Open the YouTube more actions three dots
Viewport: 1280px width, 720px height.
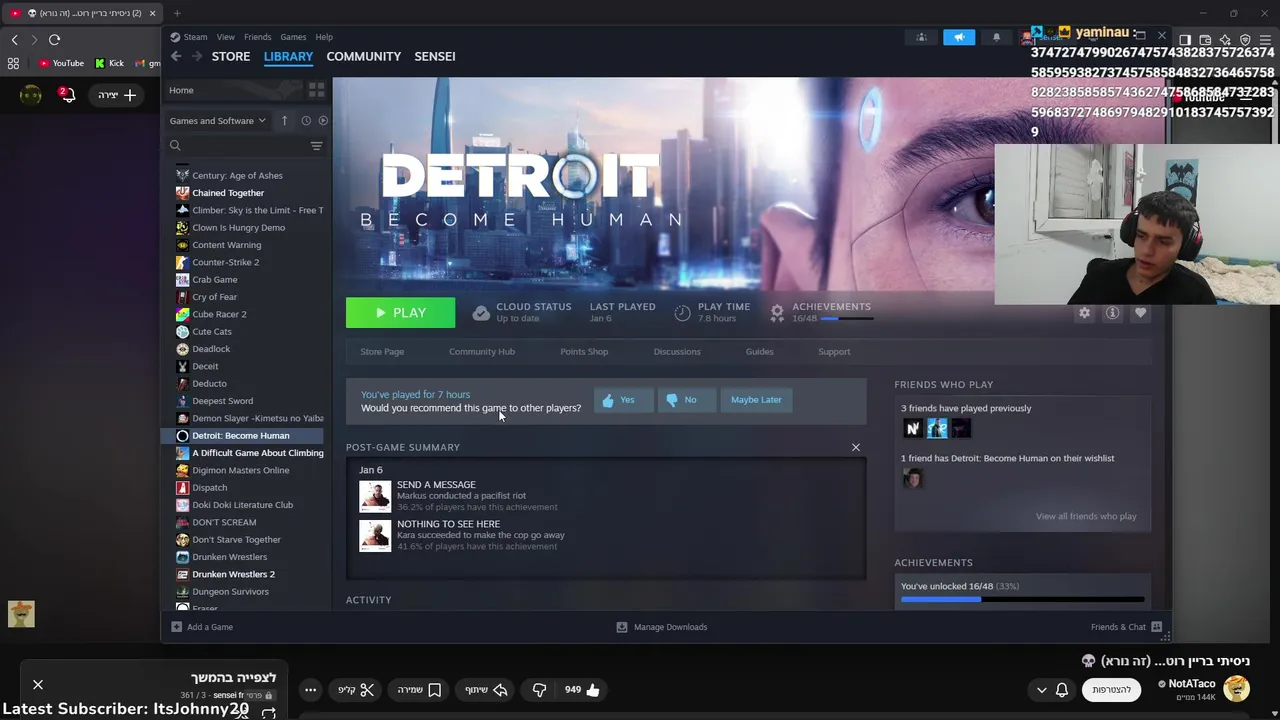coord(311,690)
